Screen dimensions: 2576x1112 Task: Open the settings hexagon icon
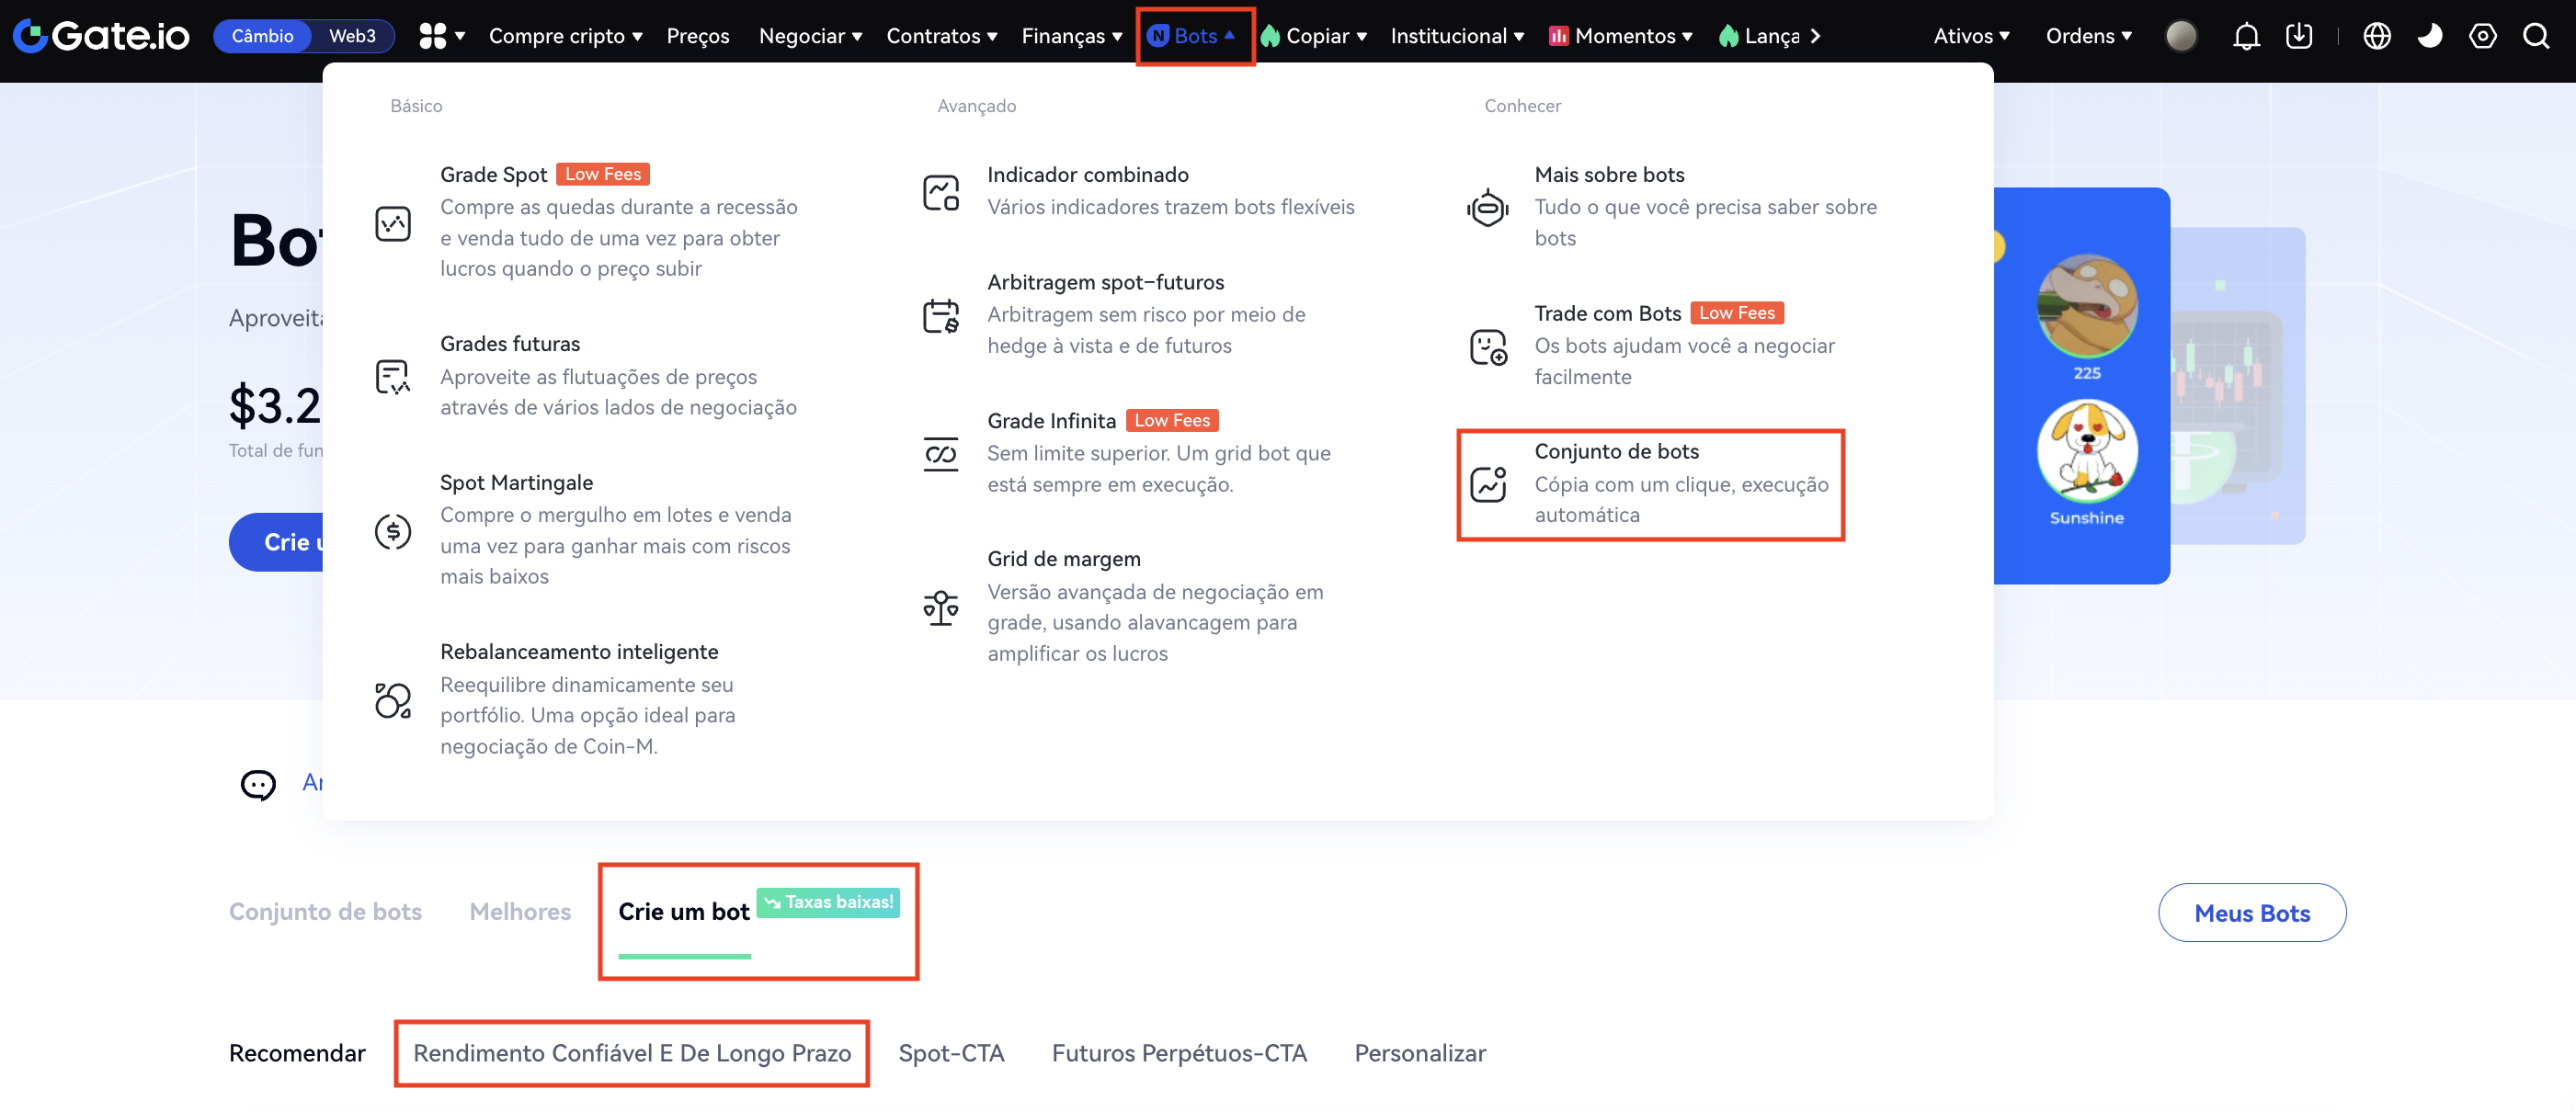pyautogui.click(x=2482, y=36)
